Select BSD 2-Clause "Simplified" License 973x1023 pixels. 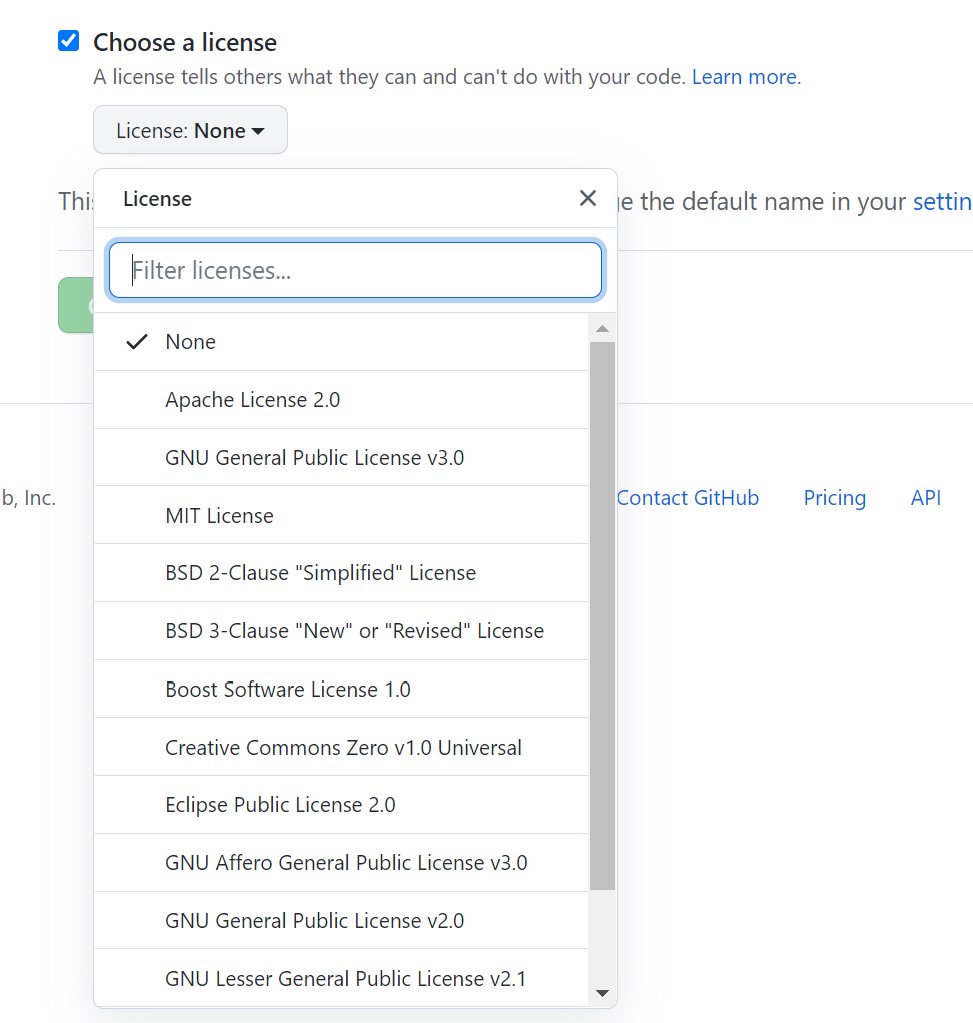(320, 573)
